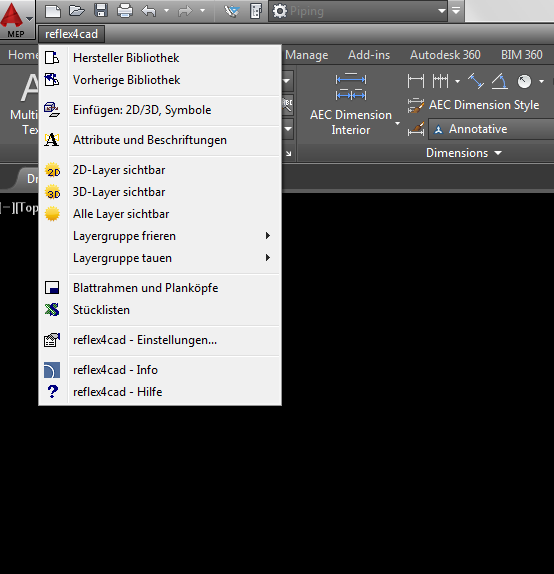Open Hersteller Bibliothek menu entry
Screen dimensions: 554x574
click(160, 58)
